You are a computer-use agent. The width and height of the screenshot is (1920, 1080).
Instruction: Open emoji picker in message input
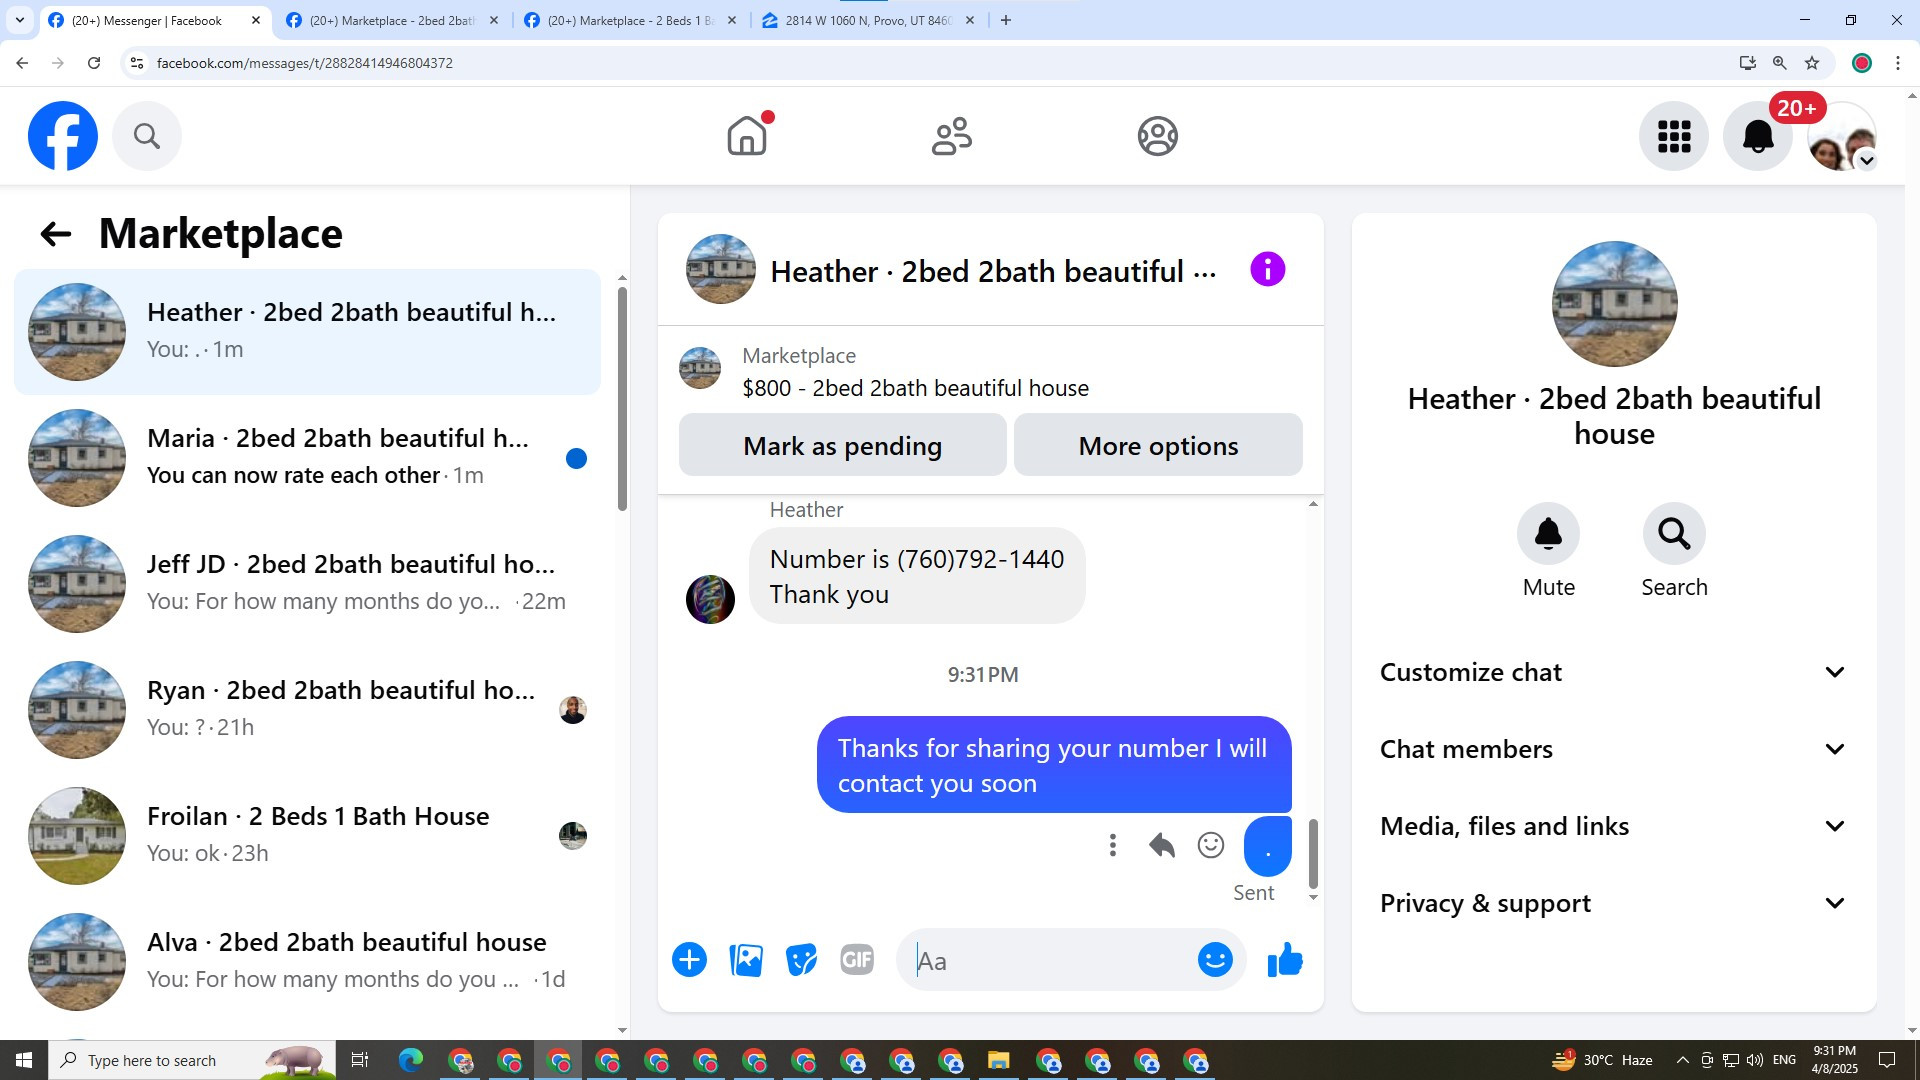point(1215,961)
